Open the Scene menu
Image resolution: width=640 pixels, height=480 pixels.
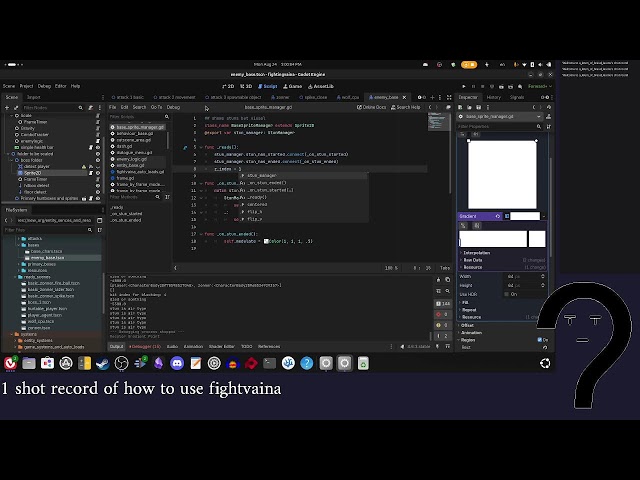point(9,86)
